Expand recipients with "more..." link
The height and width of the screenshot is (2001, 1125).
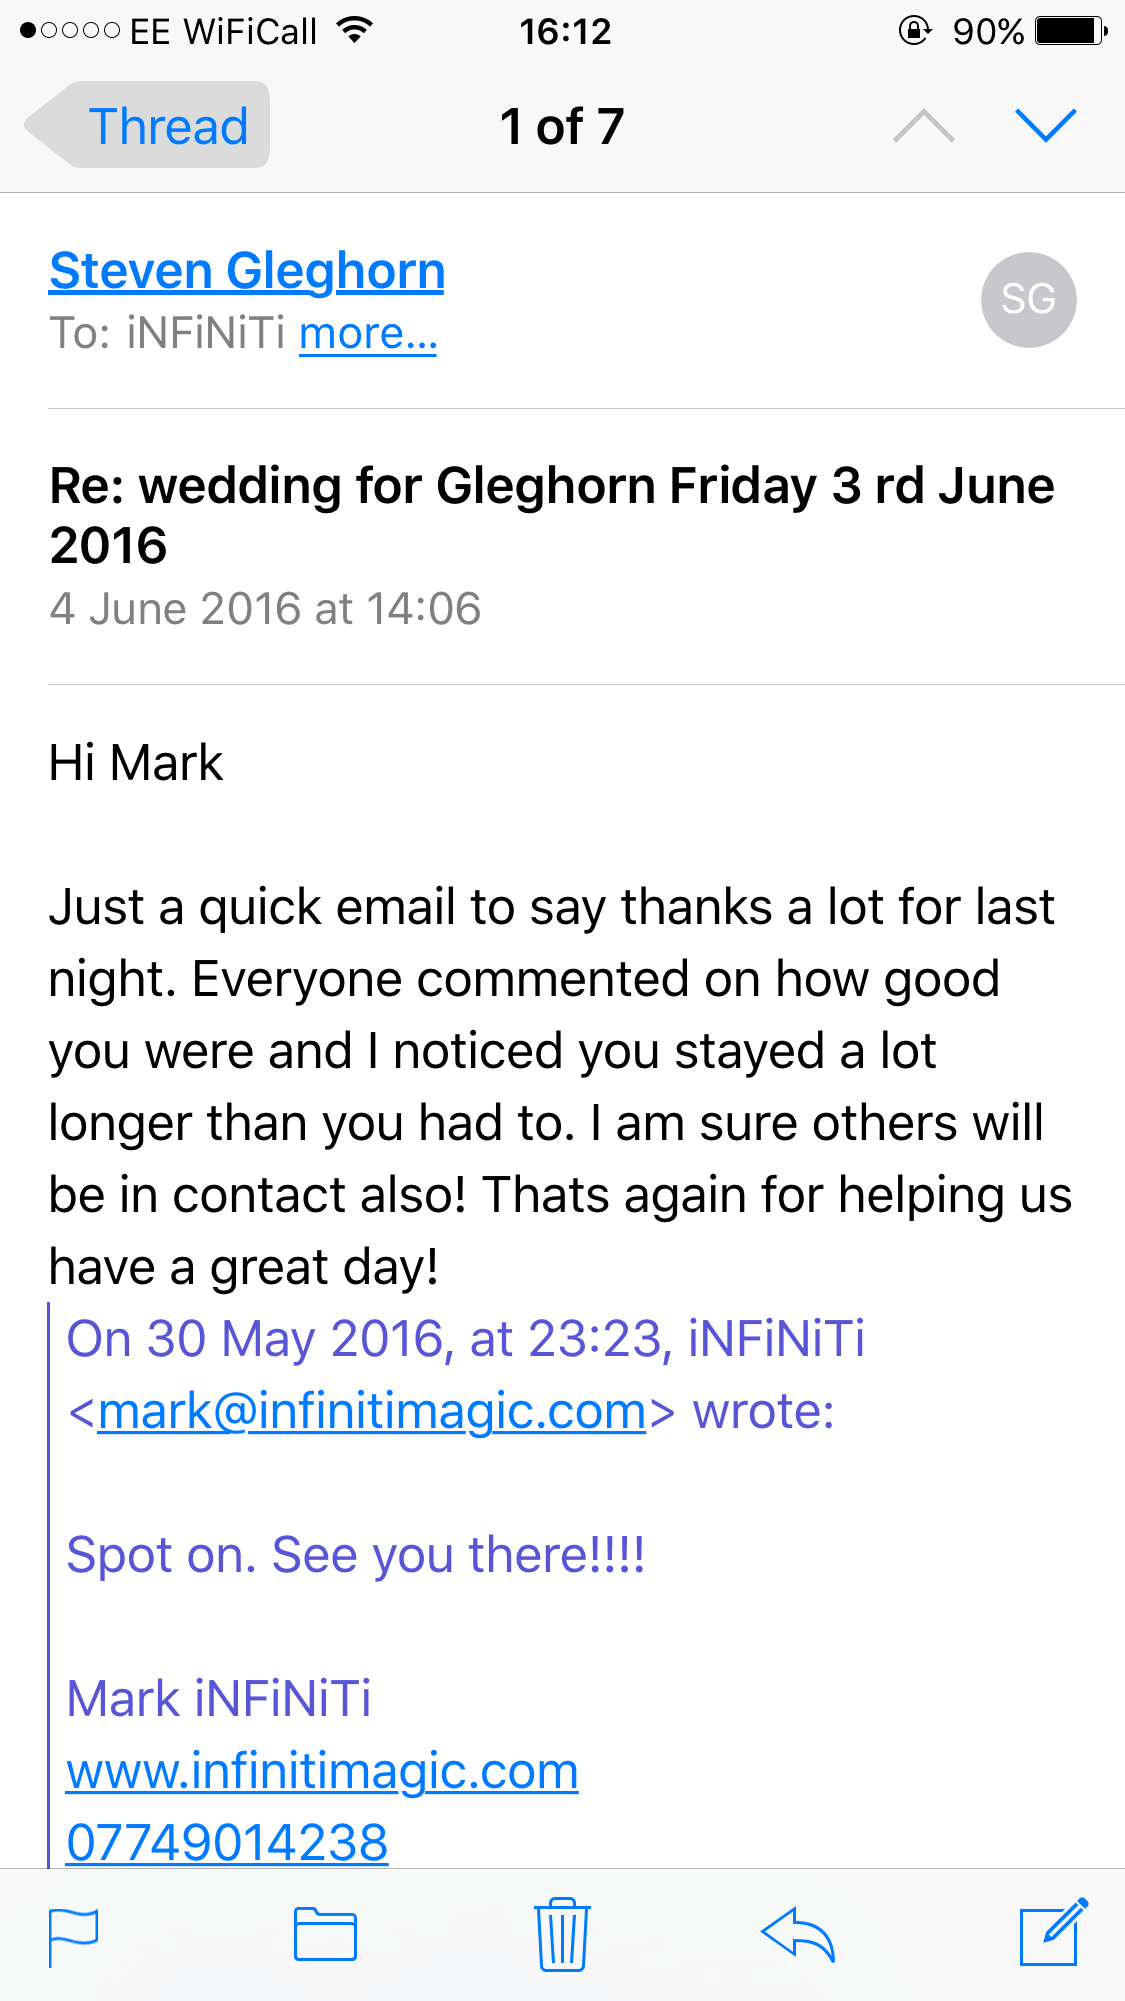coord(368,334)
